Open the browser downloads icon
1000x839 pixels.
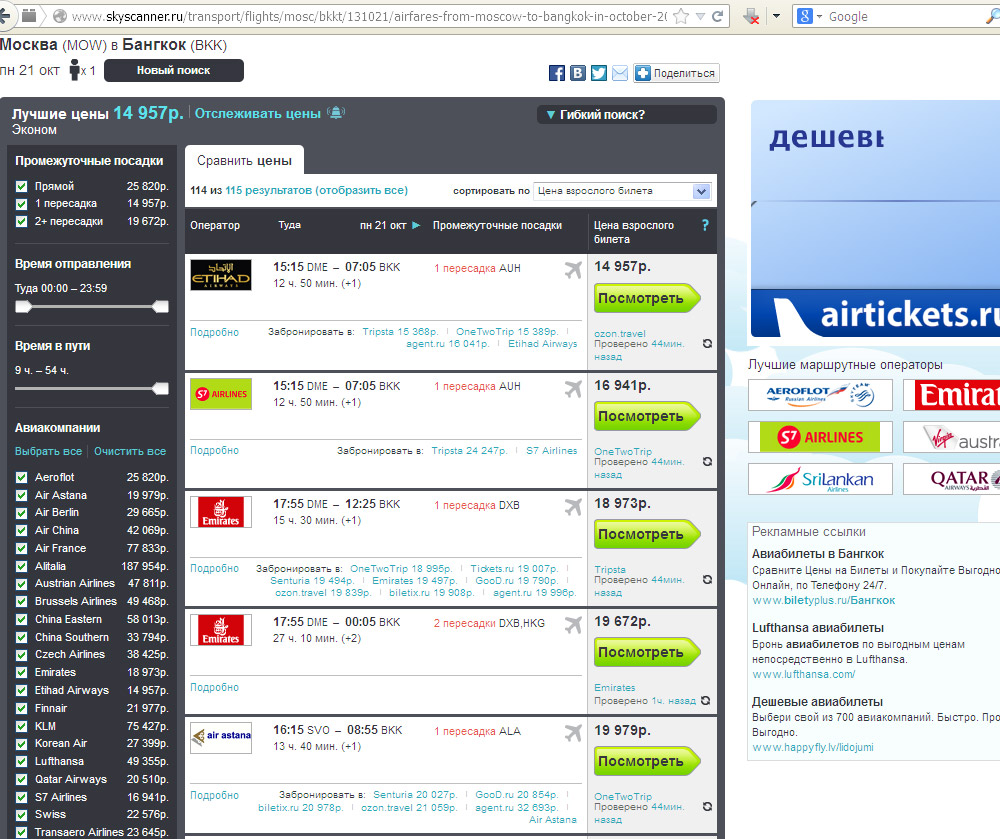(x=751, y=17)
